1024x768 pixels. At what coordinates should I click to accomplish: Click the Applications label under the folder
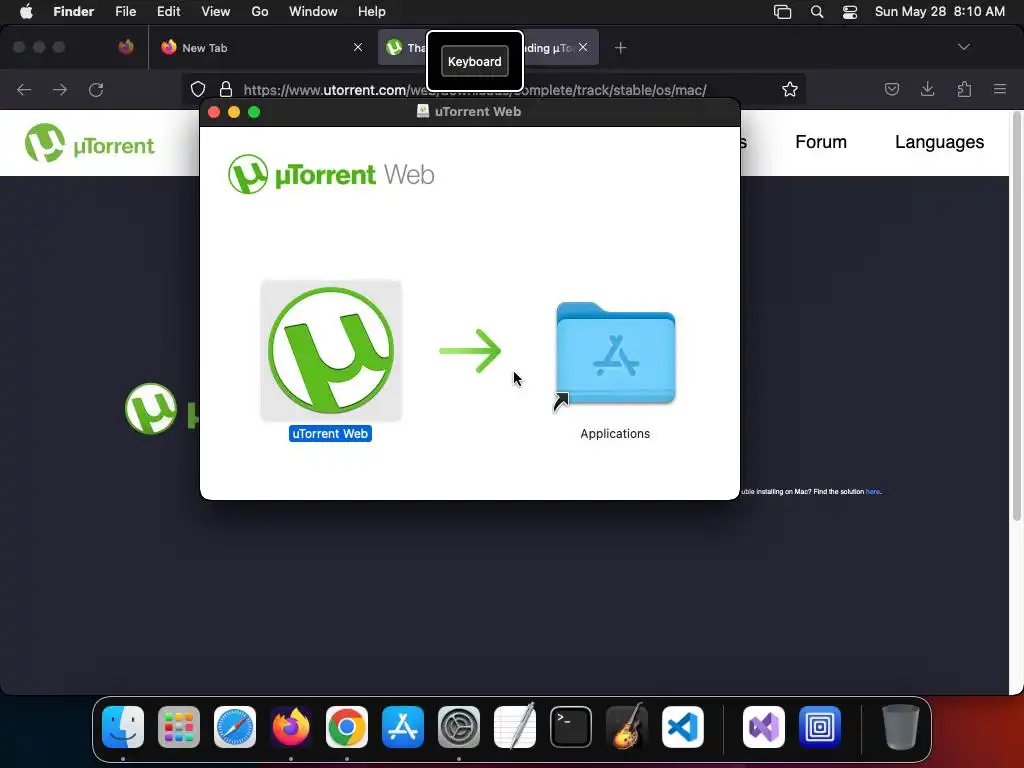615,434
